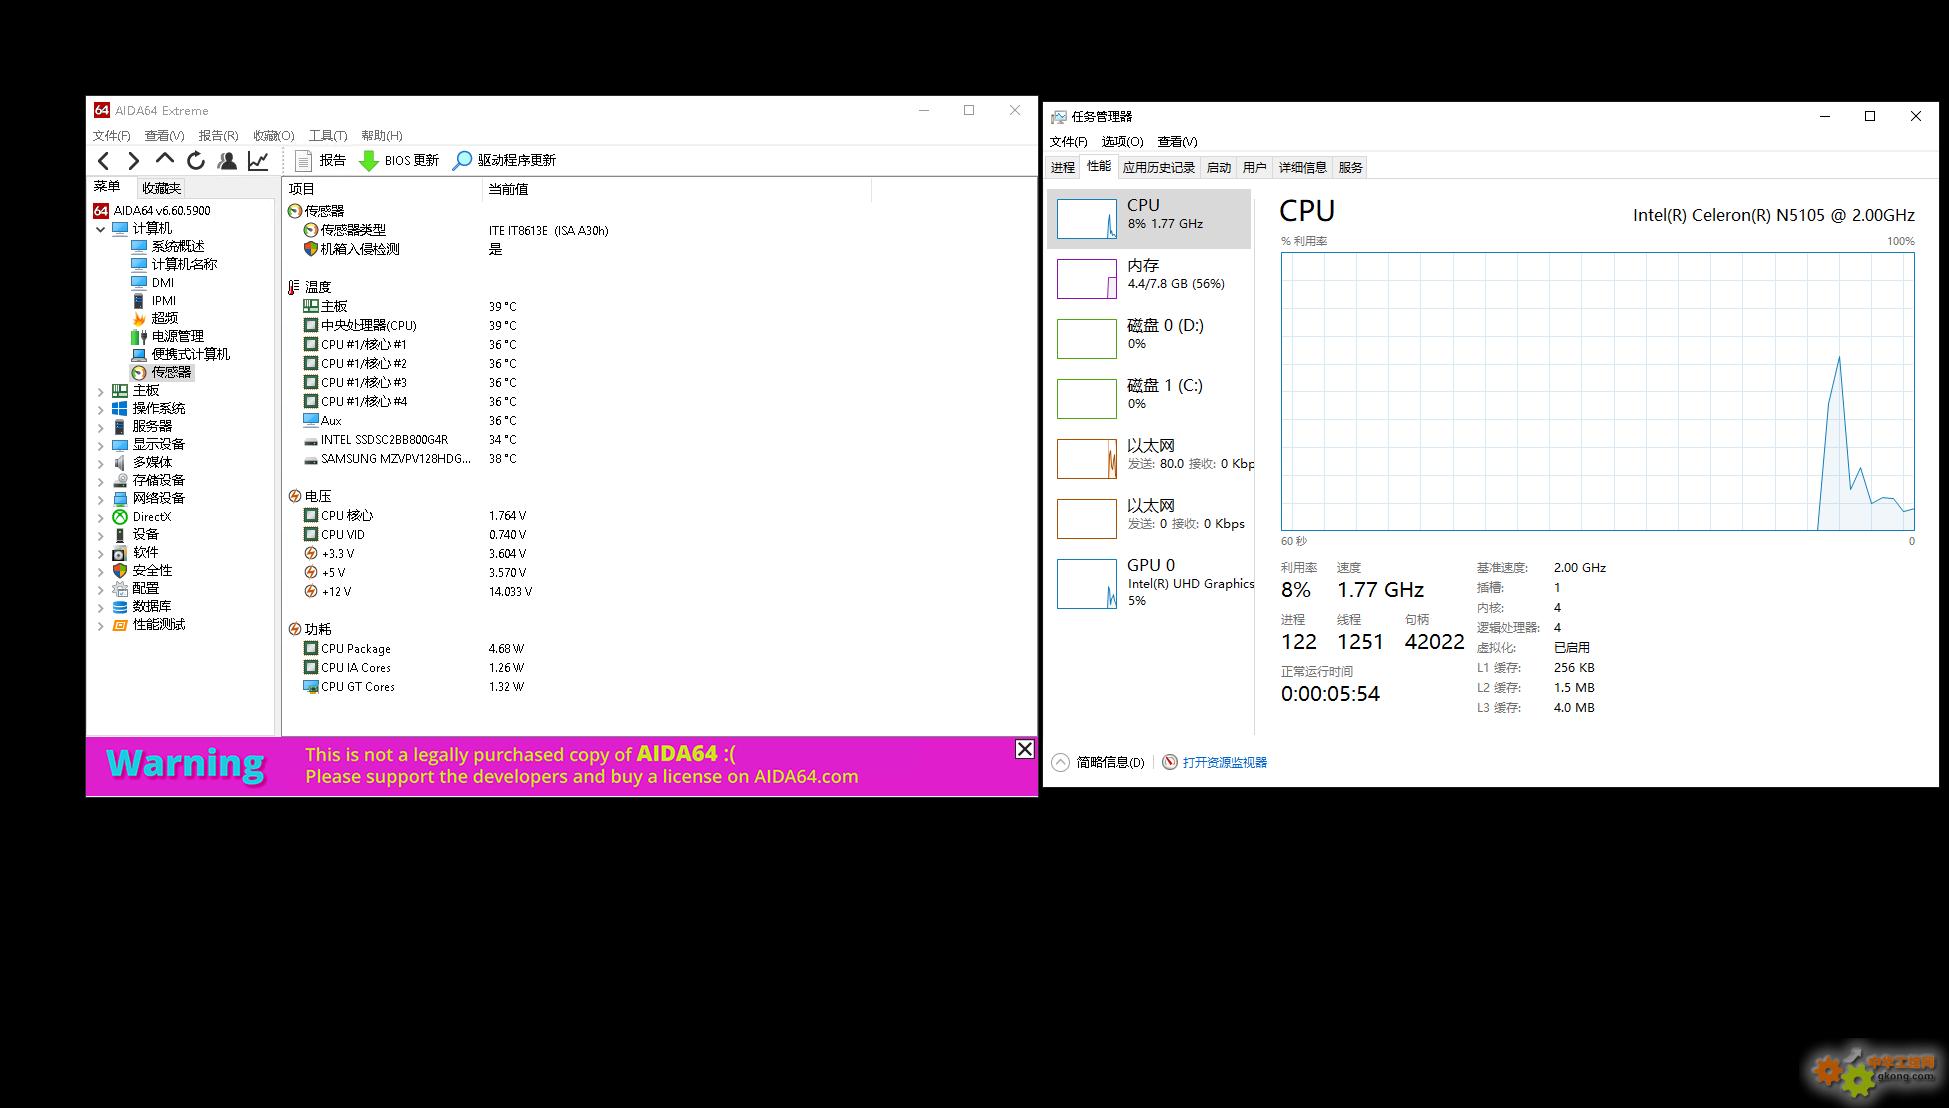Click 驱动程序更新 driver update button
The height and width of the screenshot is (1108, 1949).
point(504,160)
